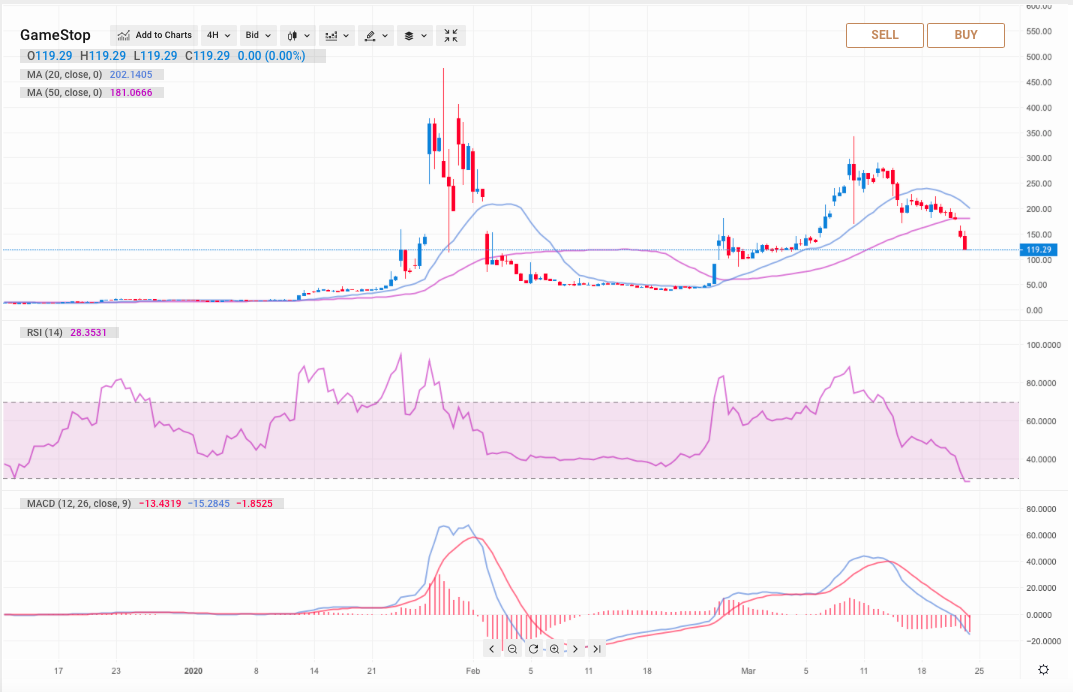Zoom in with the magnifier plus icon
This screenshot has width=1073, height=692.
click(554, 649)
